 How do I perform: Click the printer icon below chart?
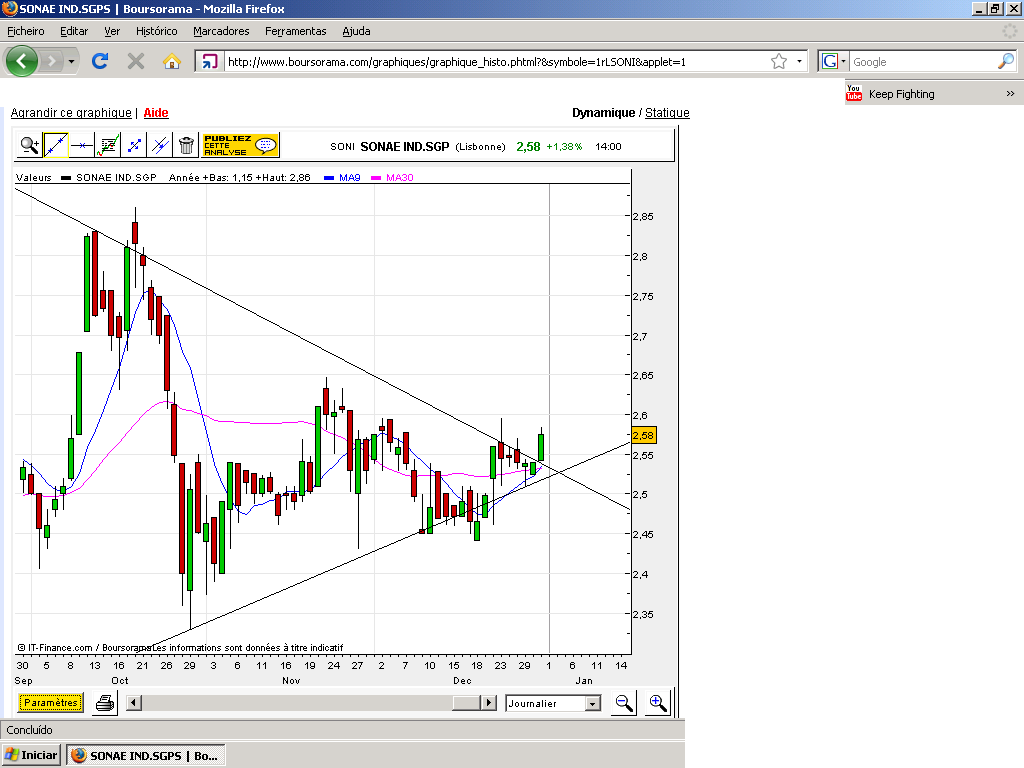pos(105,703)
